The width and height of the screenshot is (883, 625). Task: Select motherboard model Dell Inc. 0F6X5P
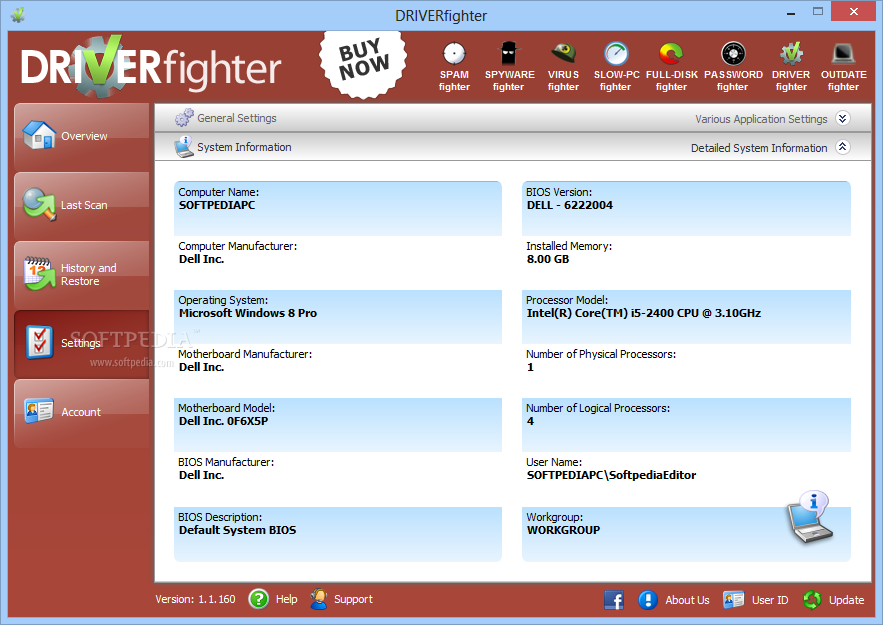click(224, 422)
